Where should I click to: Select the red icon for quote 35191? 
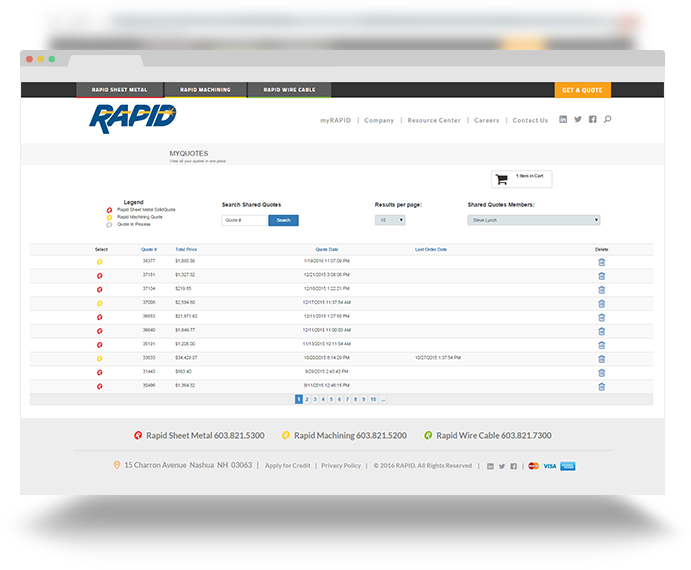point(100,345)
